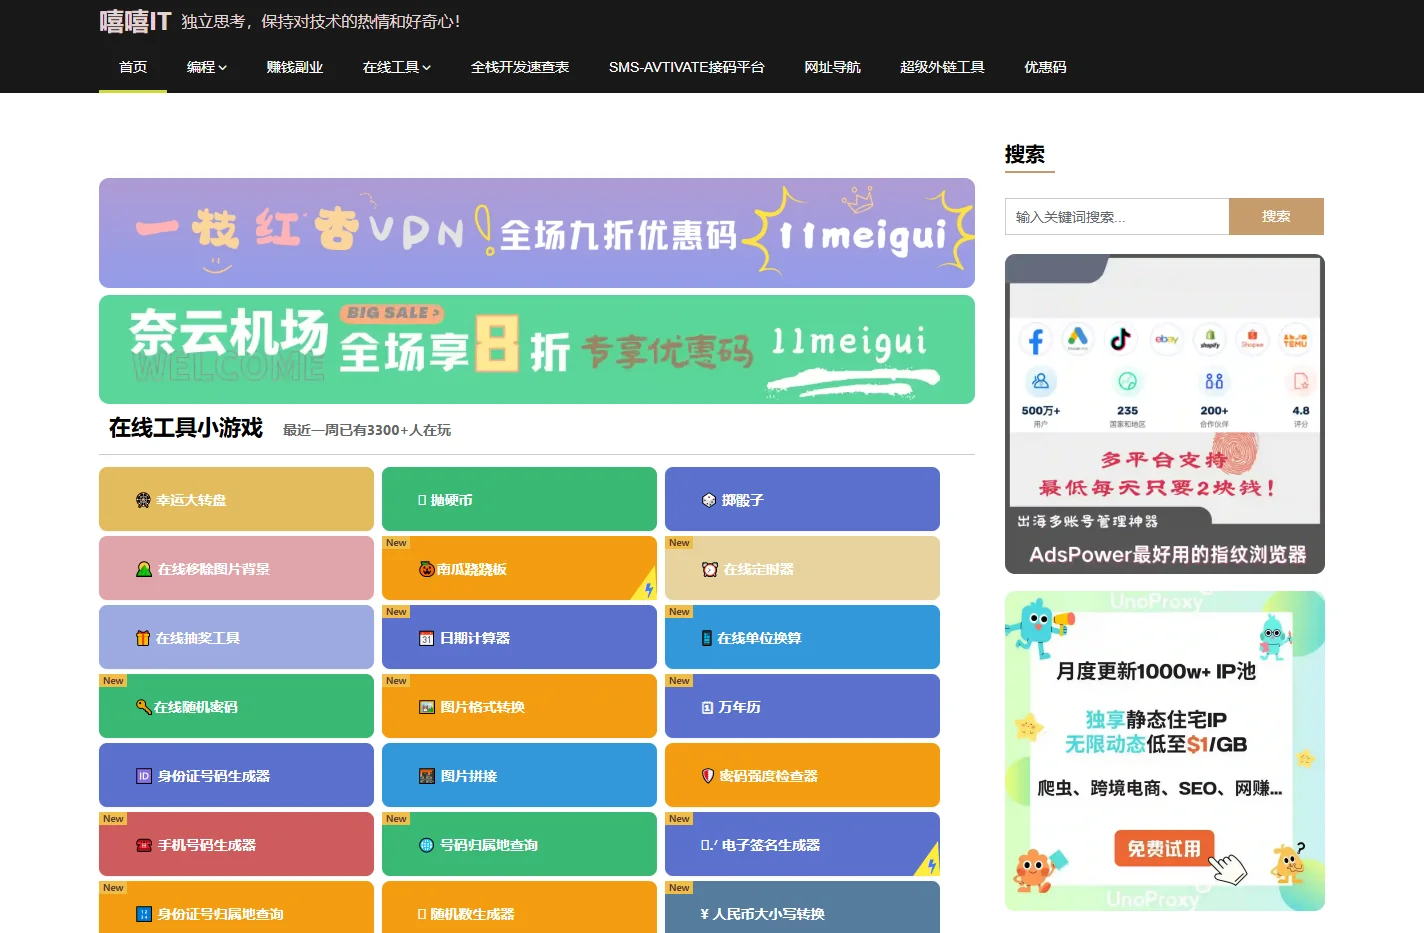Open 网址导航 menu item
This screenshot has width=1424, height=933.
click(x=832, y=67)
